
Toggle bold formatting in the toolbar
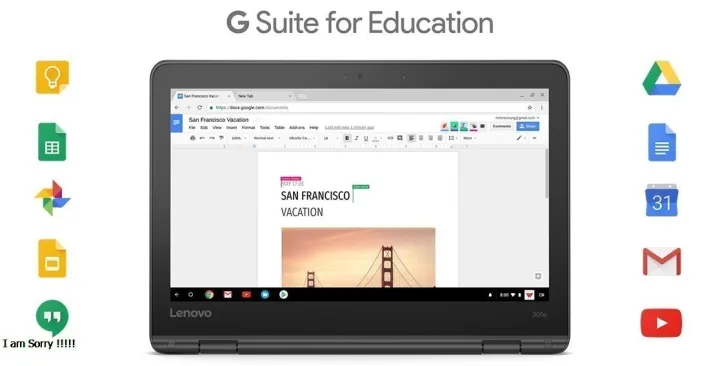pos(347,138)
